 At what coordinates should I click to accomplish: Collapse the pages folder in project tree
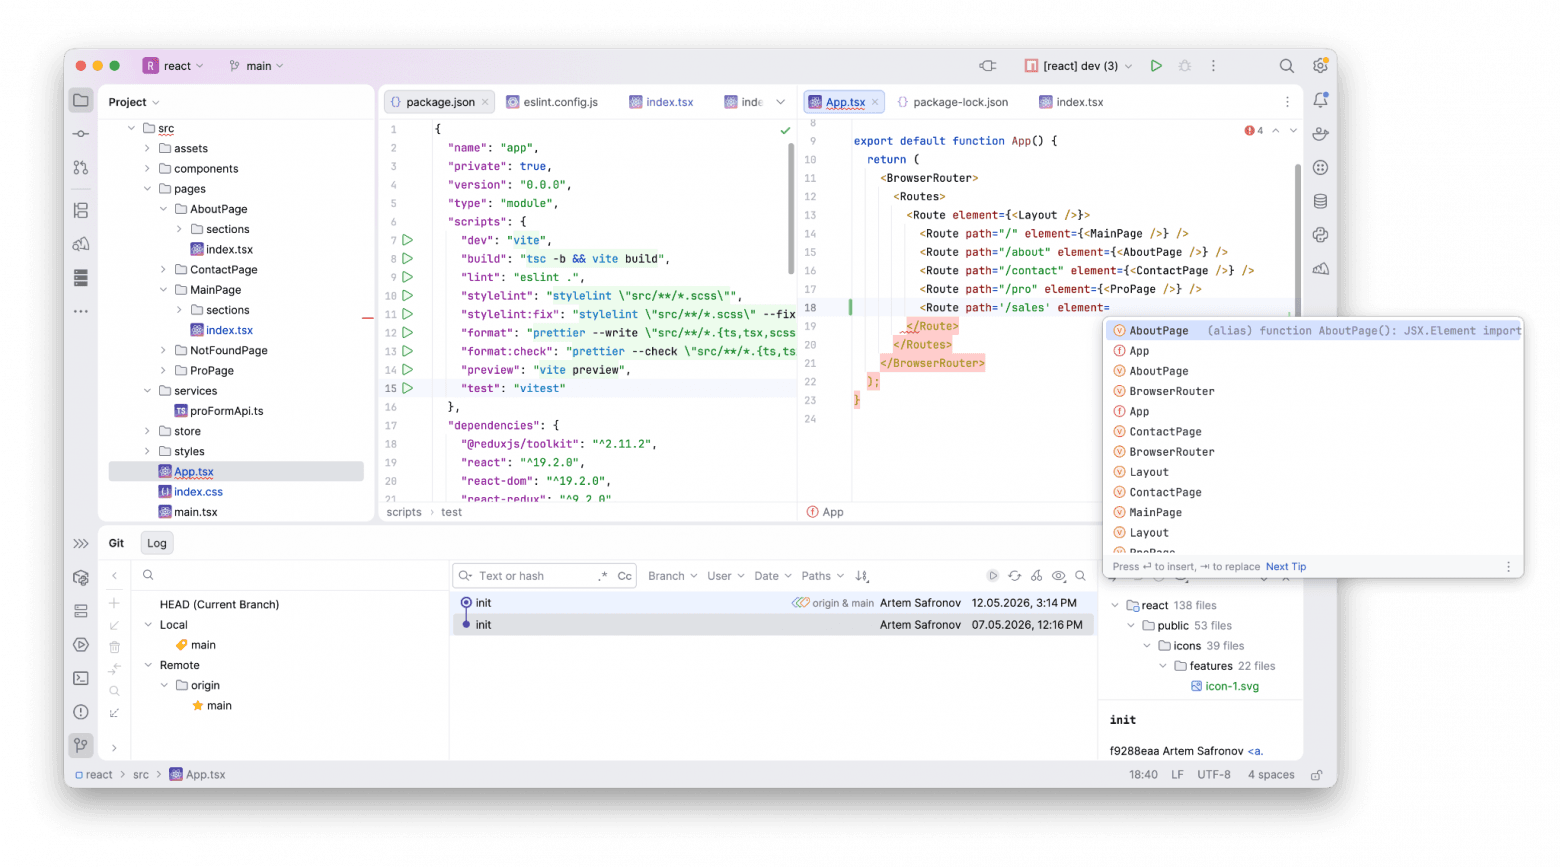(147, 189)
